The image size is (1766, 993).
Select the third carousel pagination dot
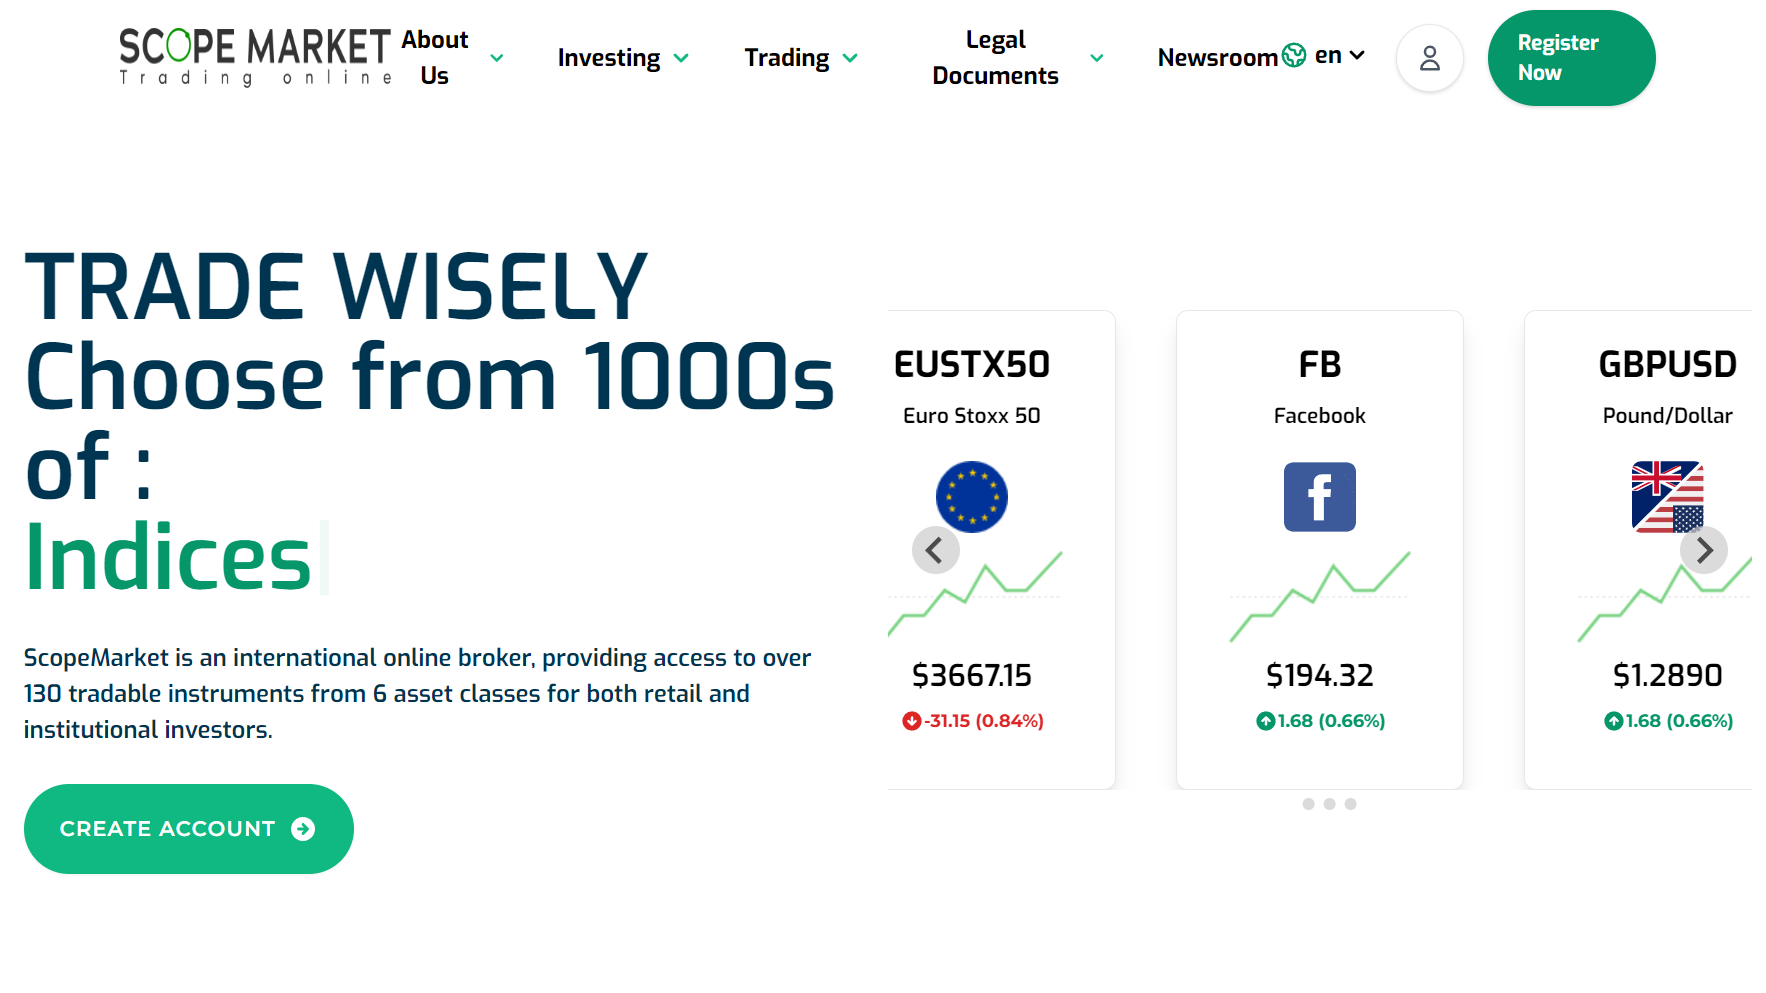click(x=1350, y=804)
